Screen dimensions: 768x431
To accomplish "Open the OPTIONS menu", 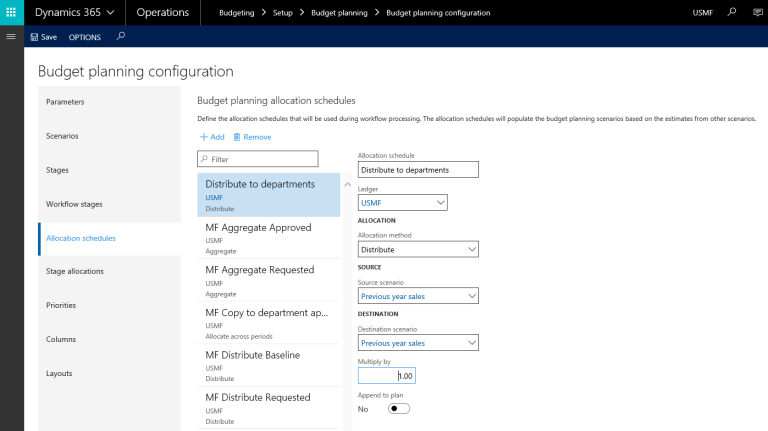I will [85, 37].
